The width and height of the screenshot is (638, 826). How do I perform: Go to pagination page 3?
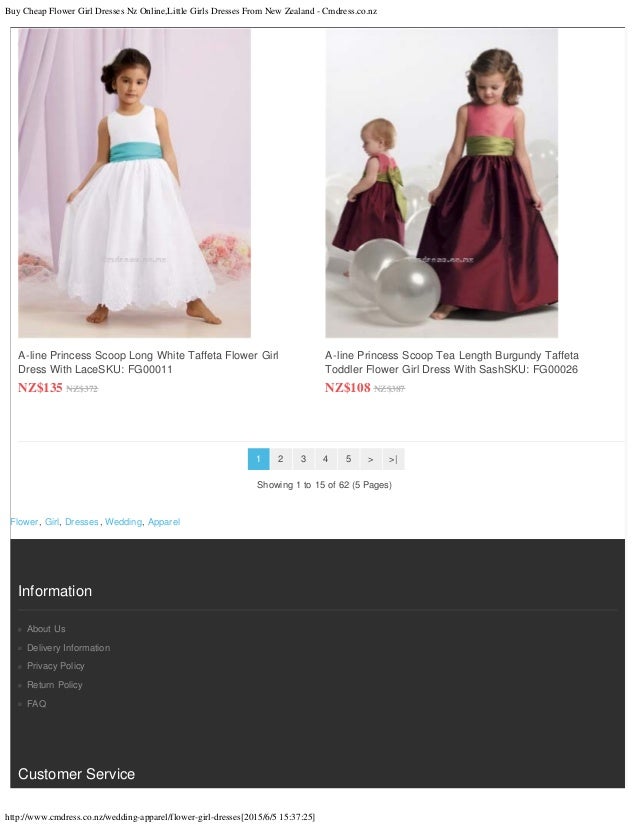(303, 459)
